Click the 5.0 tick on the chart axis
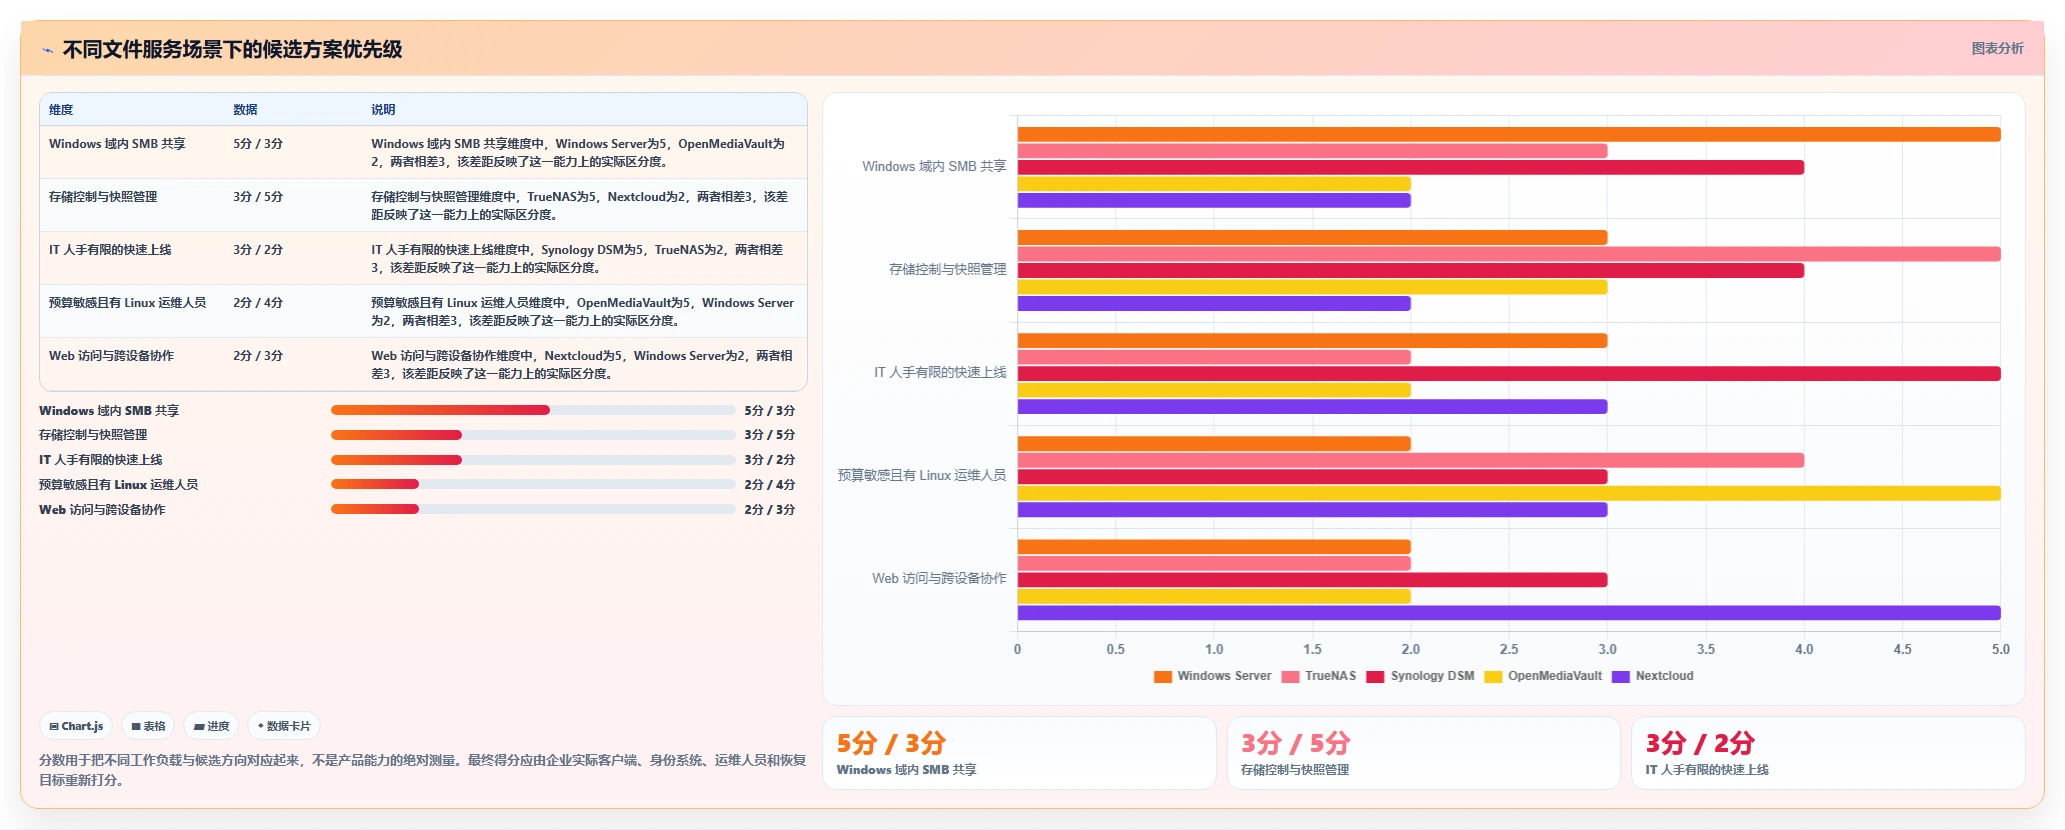The width and height of the screenshot is (2065, 830). click(x=2000, y=649)
